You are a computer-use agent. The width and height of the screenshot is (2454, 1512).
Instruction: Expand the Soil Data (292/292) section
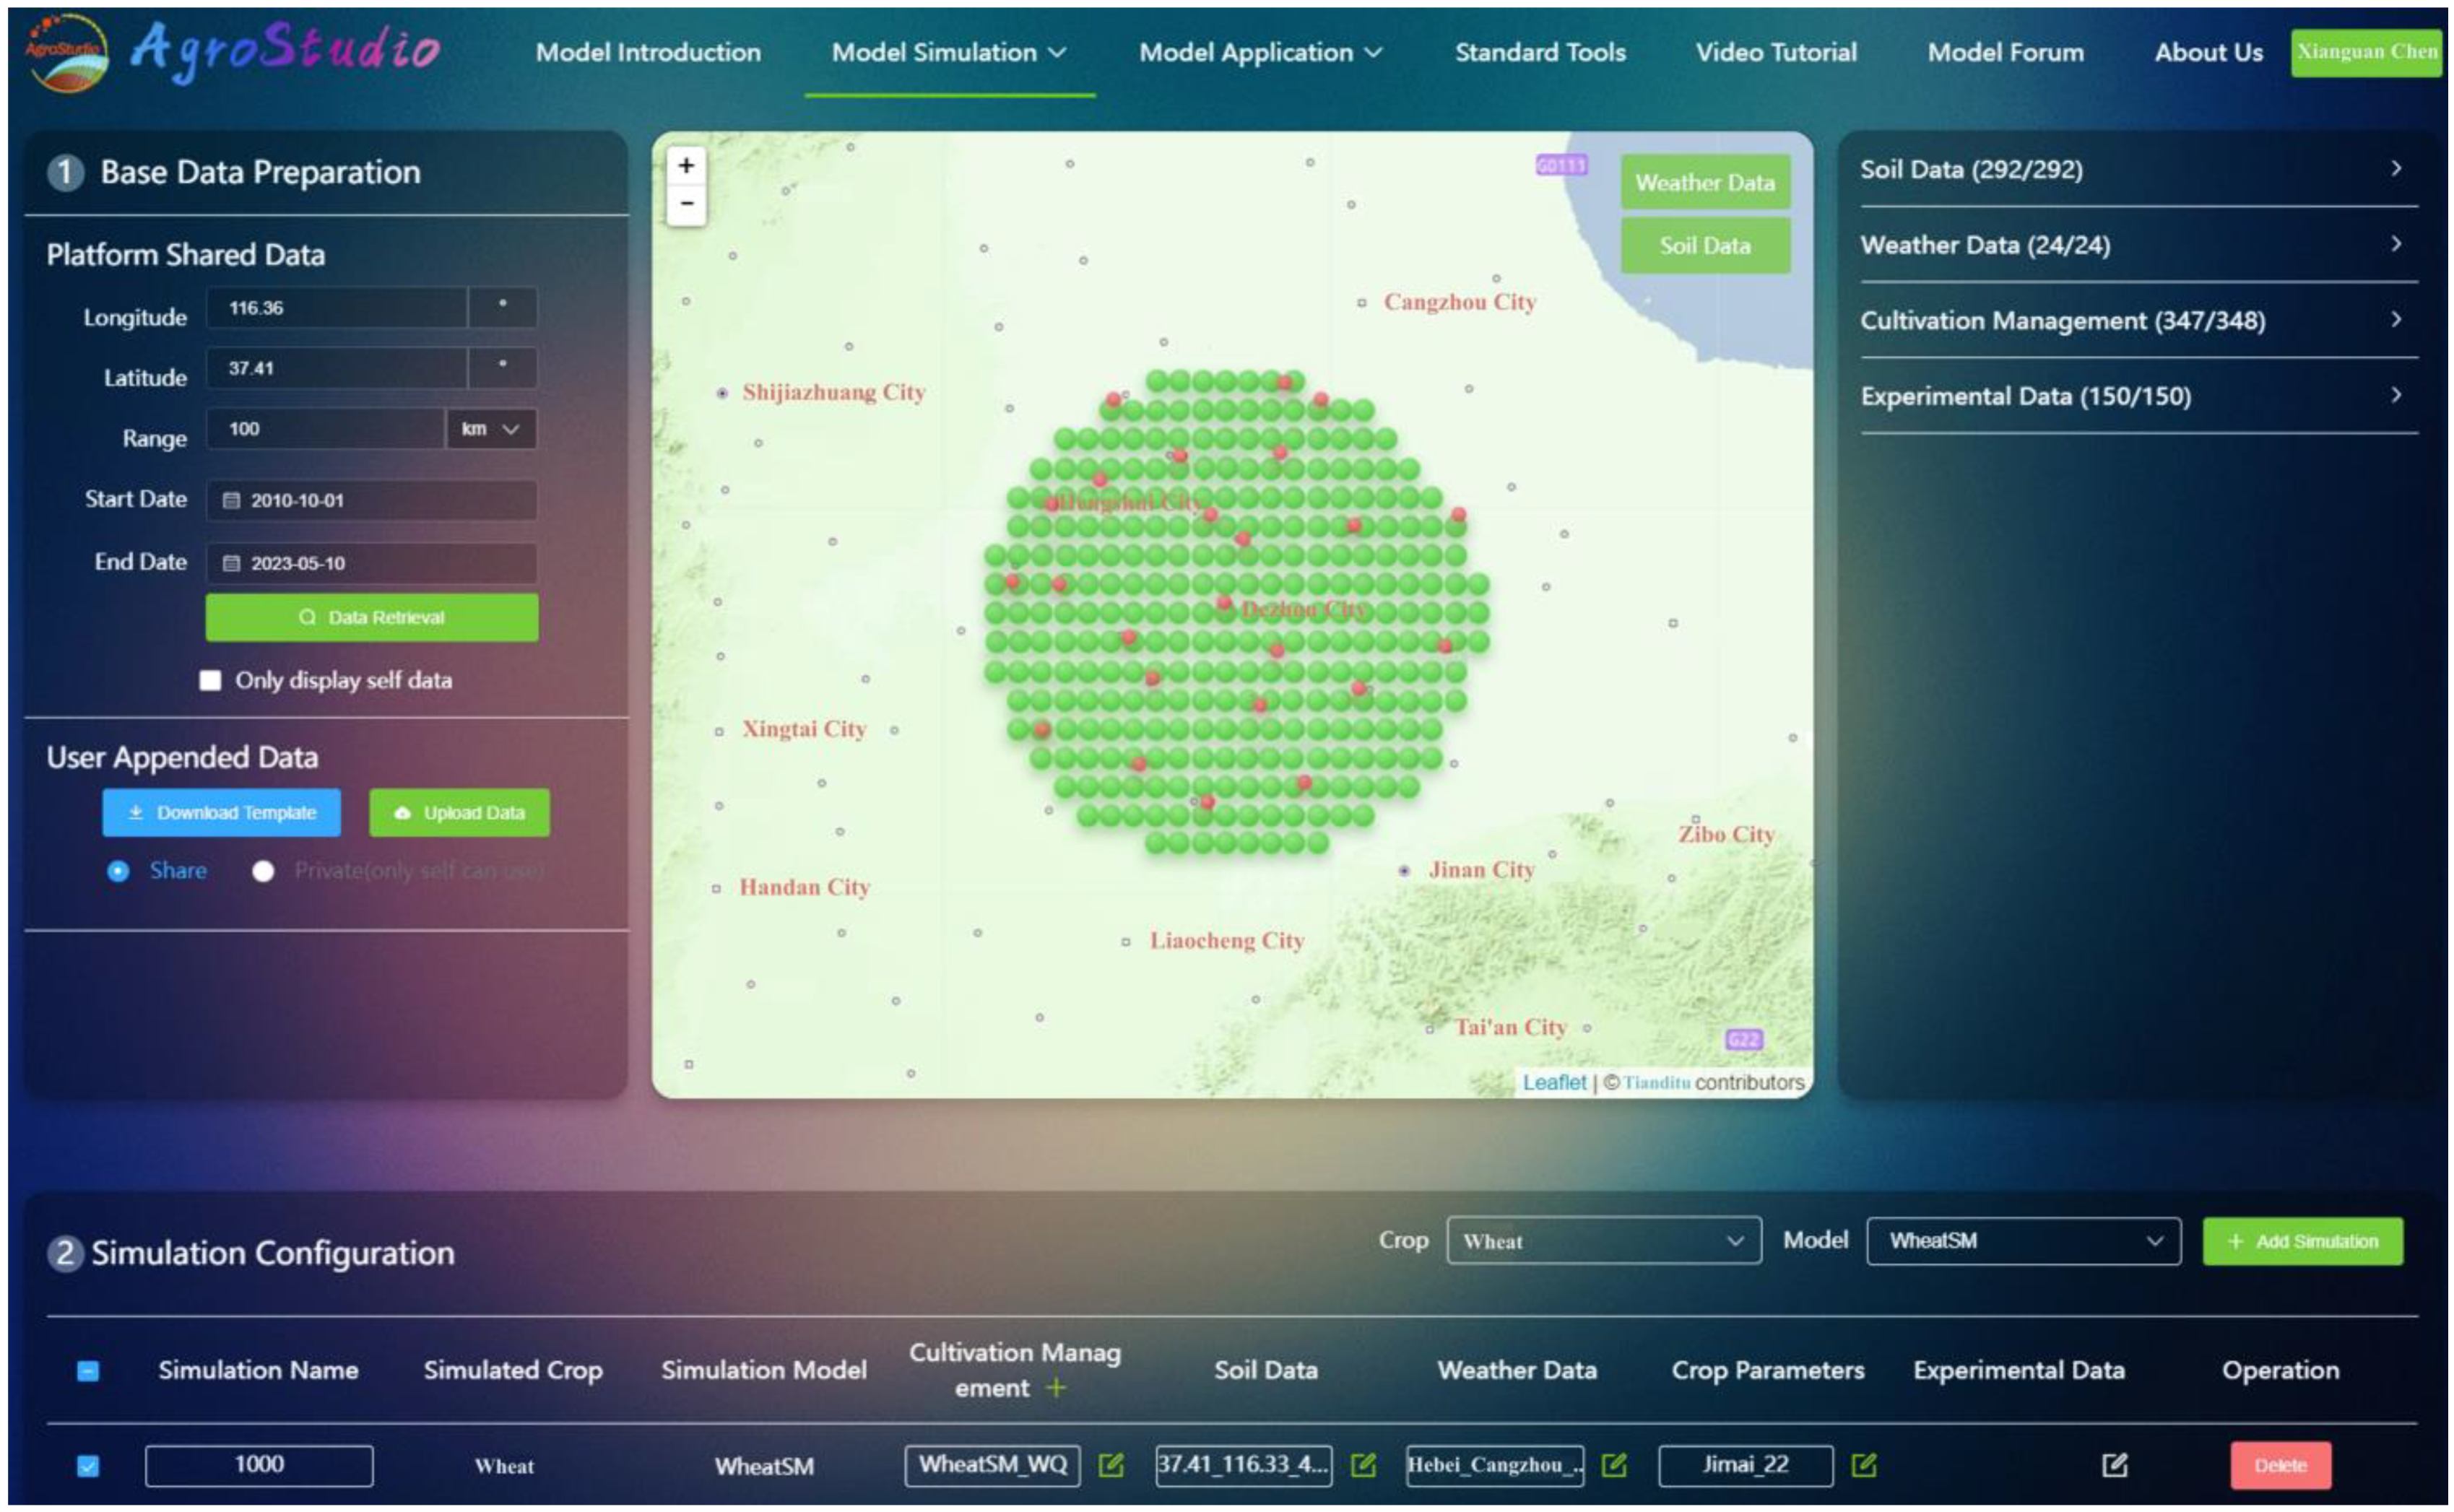pyautogui.click(x=2138, y=169)
